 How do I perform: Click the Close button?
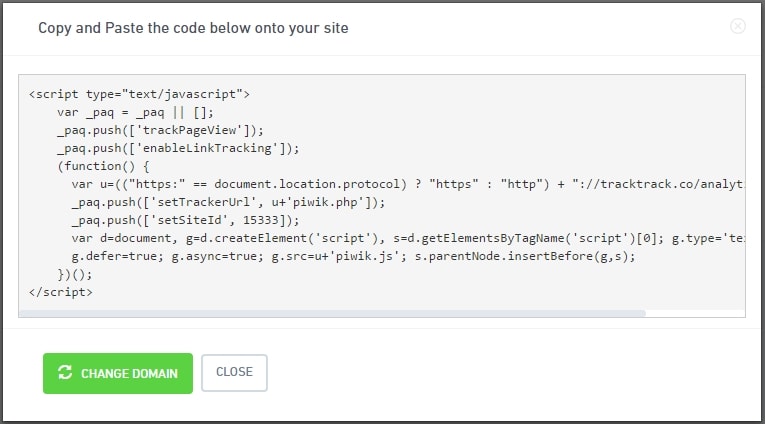234,373
